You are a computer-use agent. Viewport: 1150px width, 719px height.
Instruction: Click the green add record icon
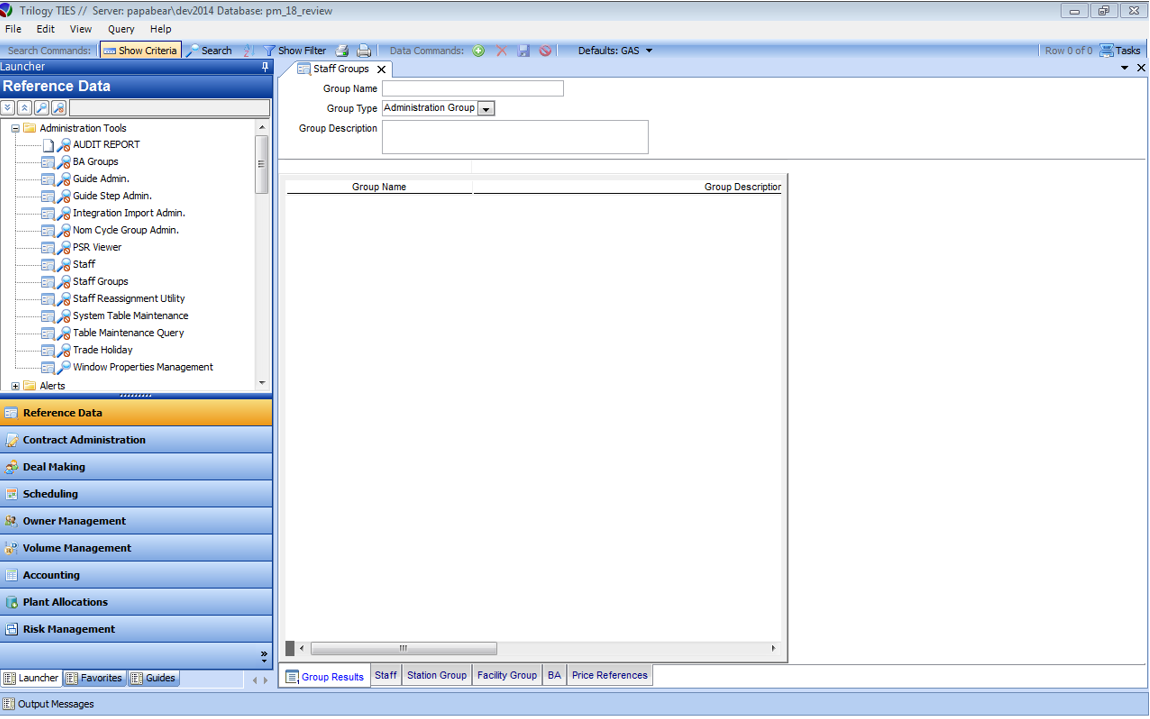pyautogui.click(x=478, y=51)
